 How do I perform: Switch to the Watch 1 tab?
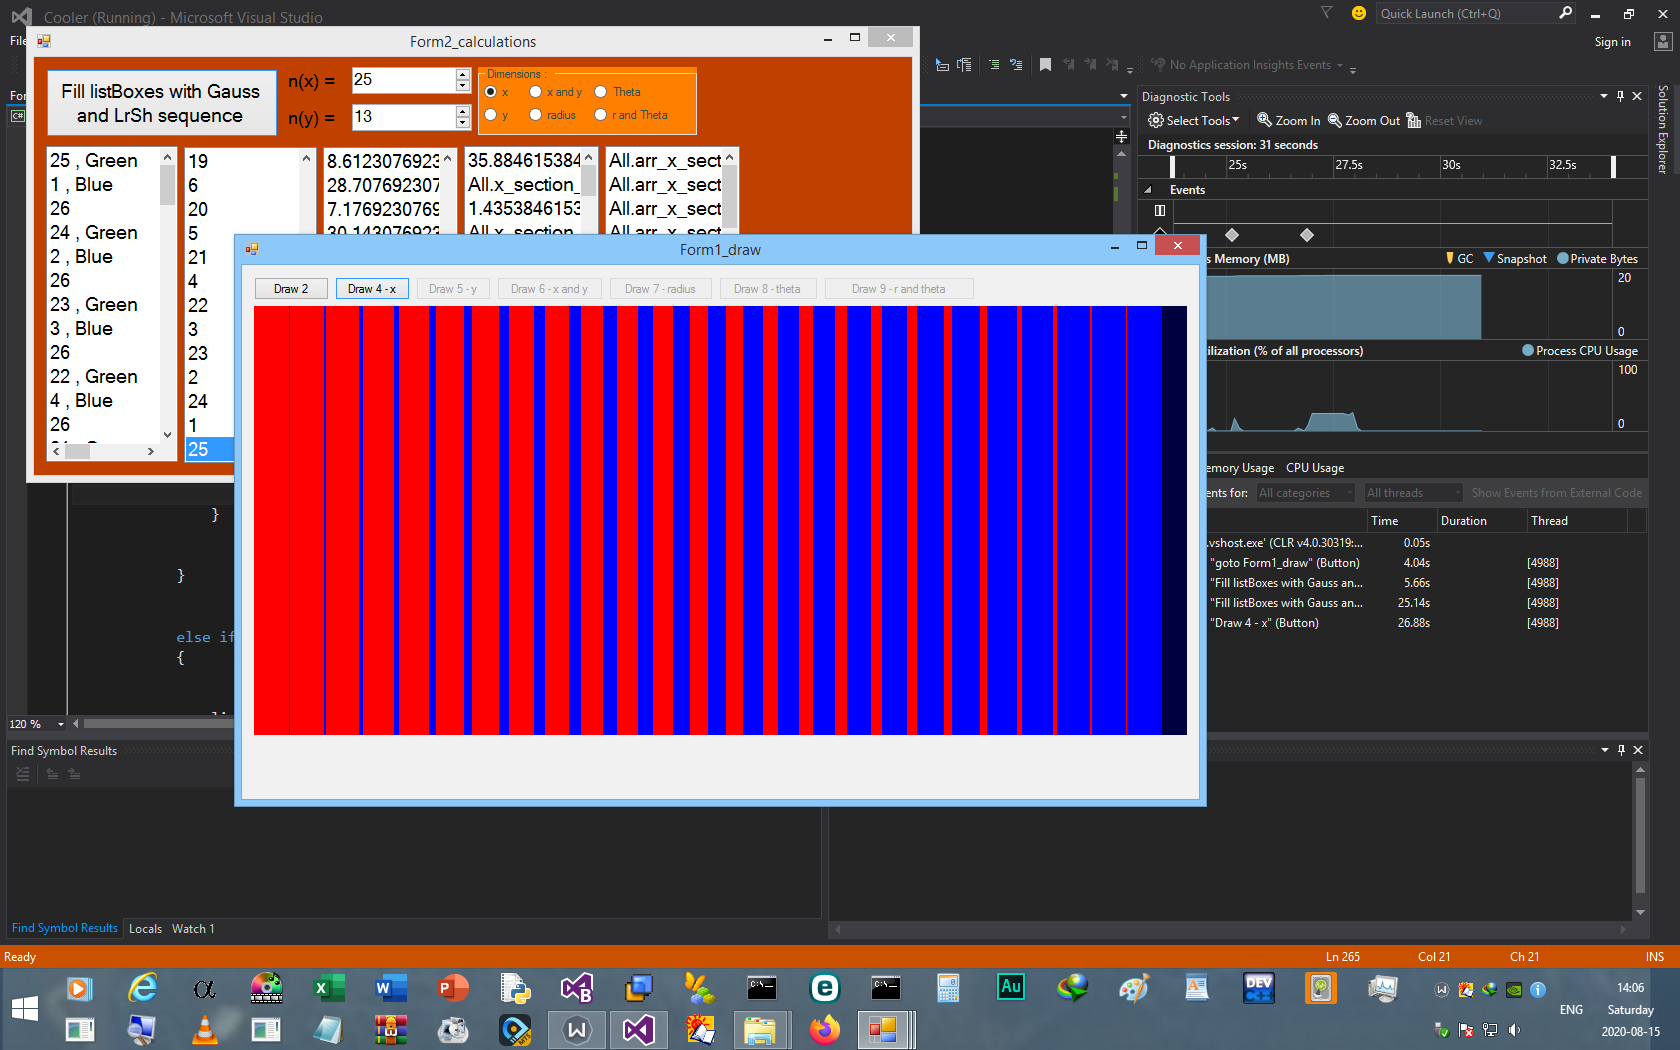pyautogui.click(x=193, y=929)
